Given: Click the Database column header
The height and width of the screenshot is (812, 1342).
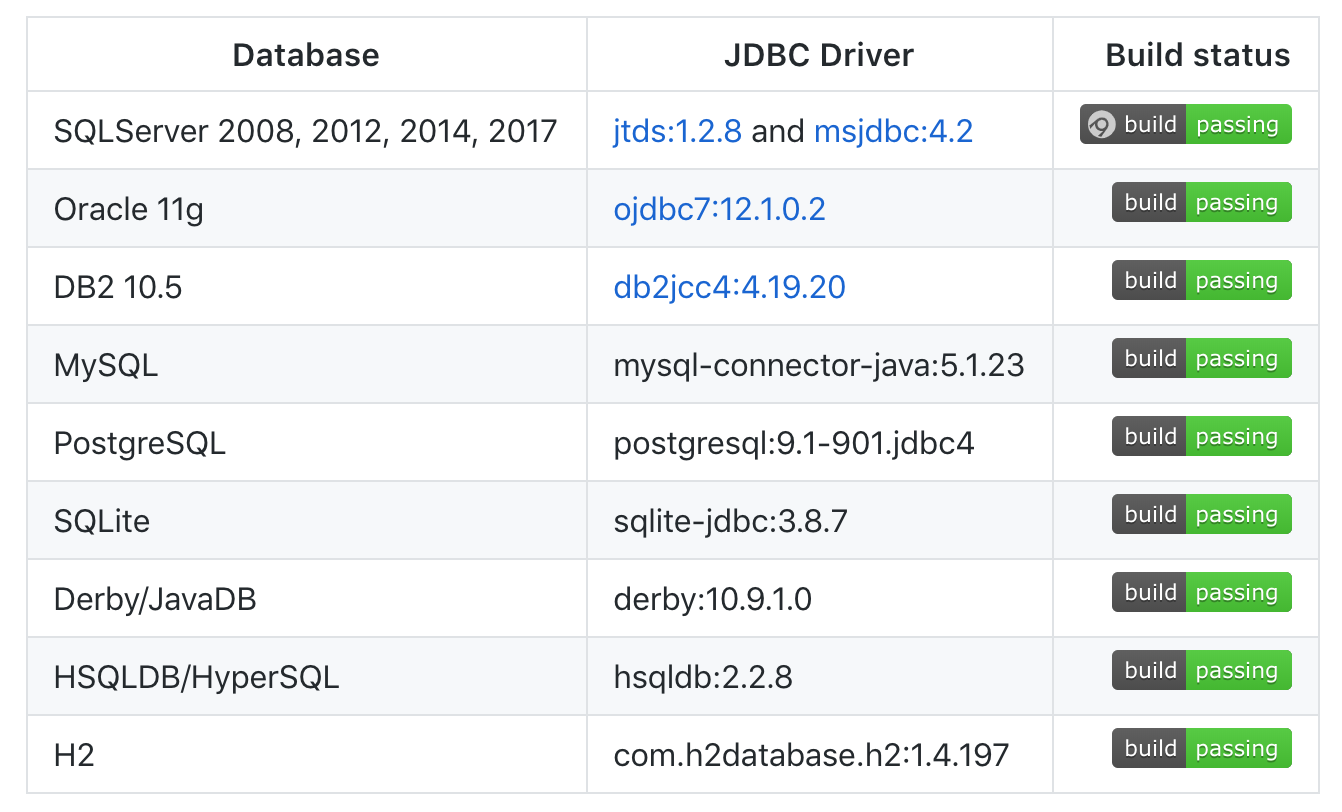Looking at the screenshot, I should pos(306,55).
